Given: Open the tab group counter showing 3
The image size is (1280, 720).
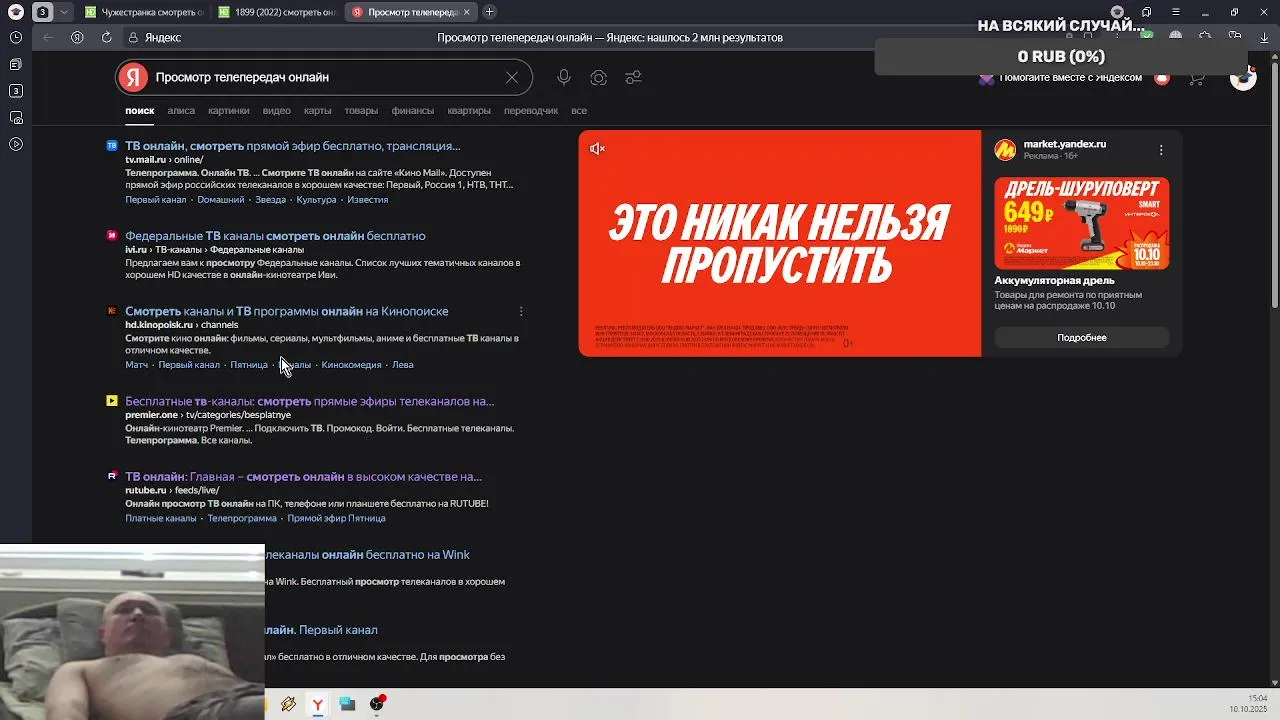Looking at the screenshot, I should [x=43, y=12].
